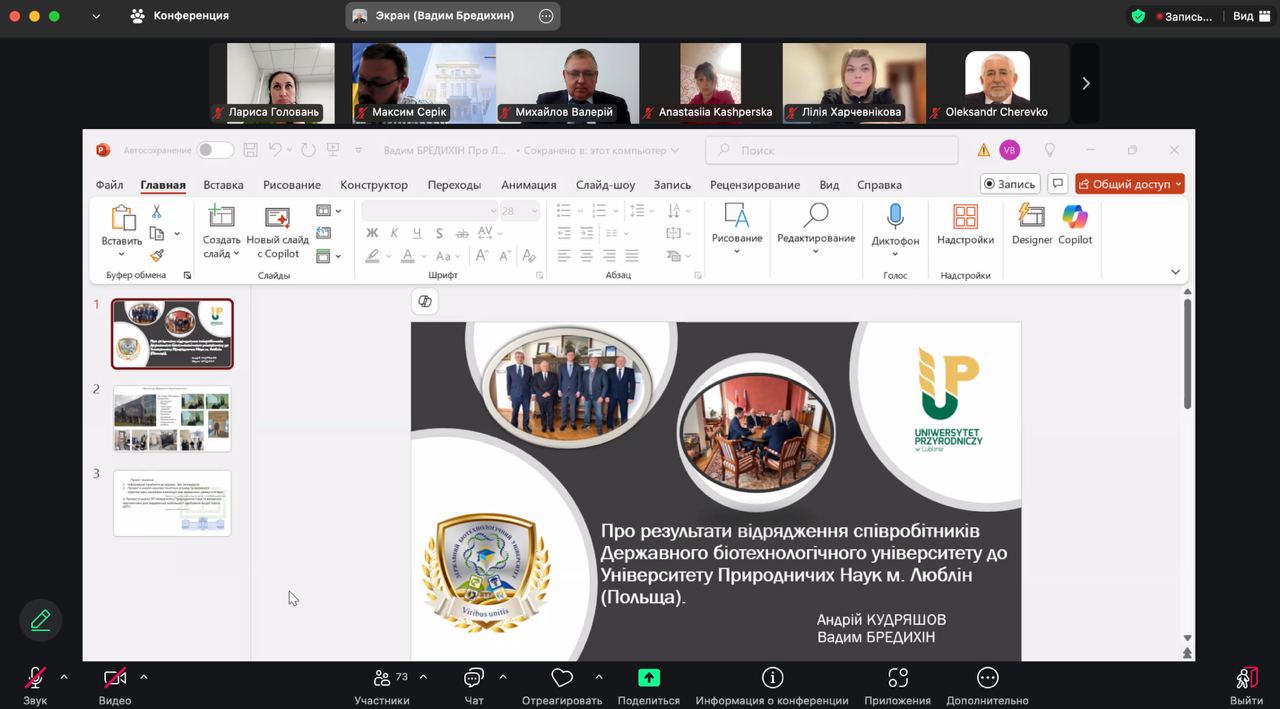Click the green encryption shield icon

1138,16
